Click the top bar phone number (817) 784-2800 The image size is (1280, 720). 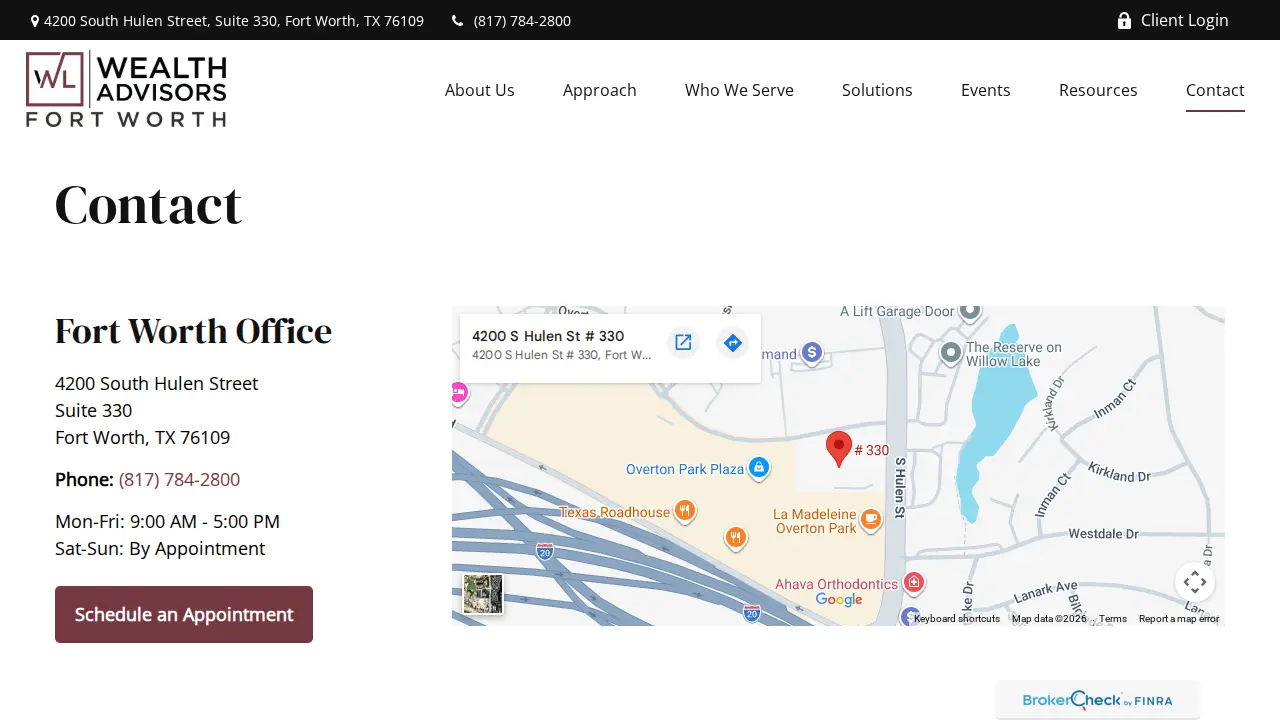(x=522, y=21)
